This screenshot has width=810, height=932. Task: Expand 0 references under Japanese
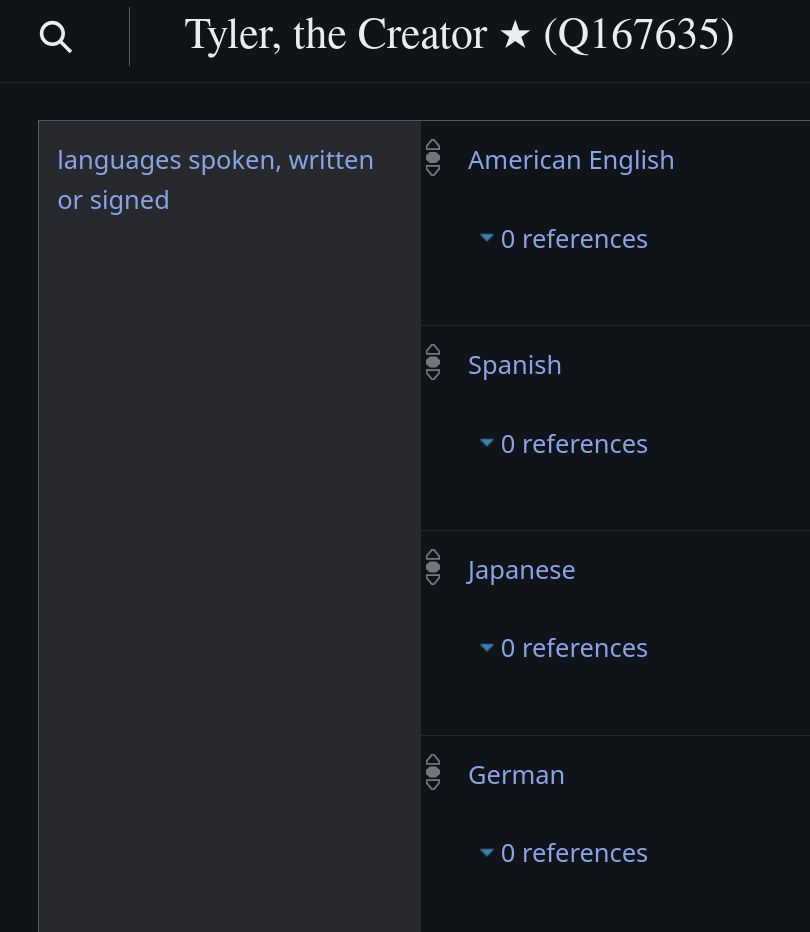(x=563, y=648)
